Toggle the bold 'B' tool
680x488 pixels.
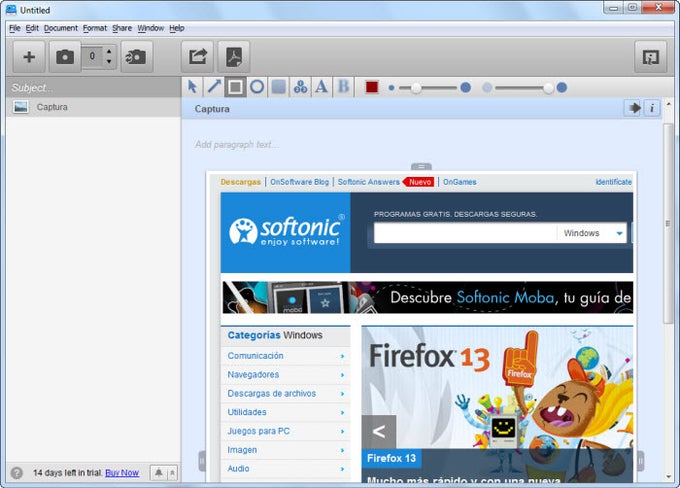pyautogui.click(x=343, y=87)
